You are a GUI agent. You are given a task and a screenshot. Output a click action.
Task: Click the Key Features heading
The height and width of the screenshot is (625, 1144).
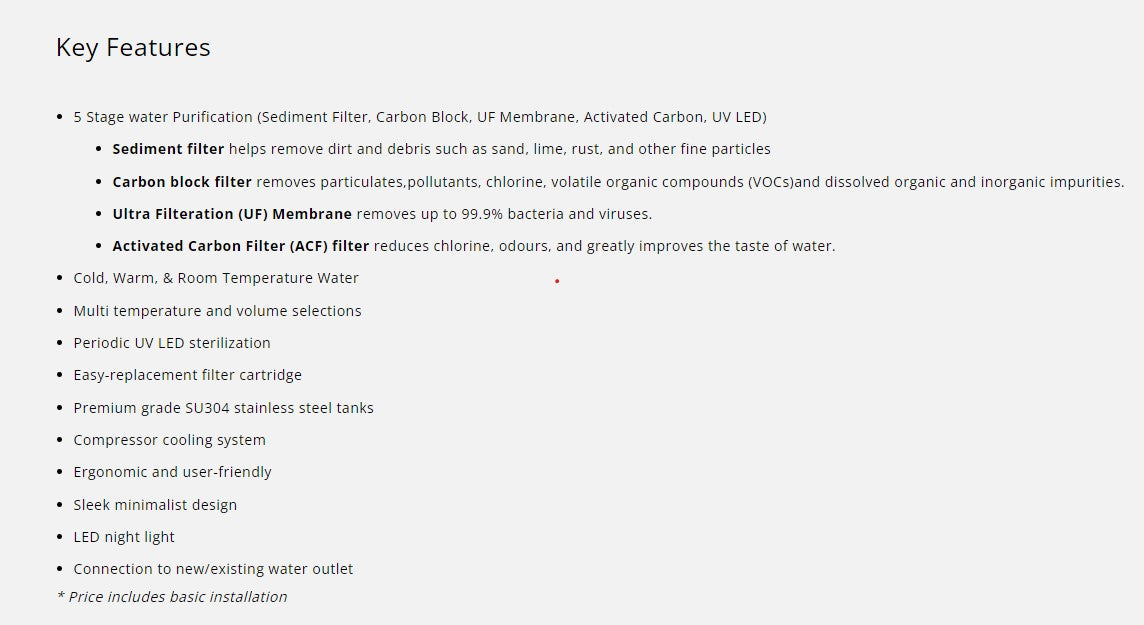tap(133, 48)
